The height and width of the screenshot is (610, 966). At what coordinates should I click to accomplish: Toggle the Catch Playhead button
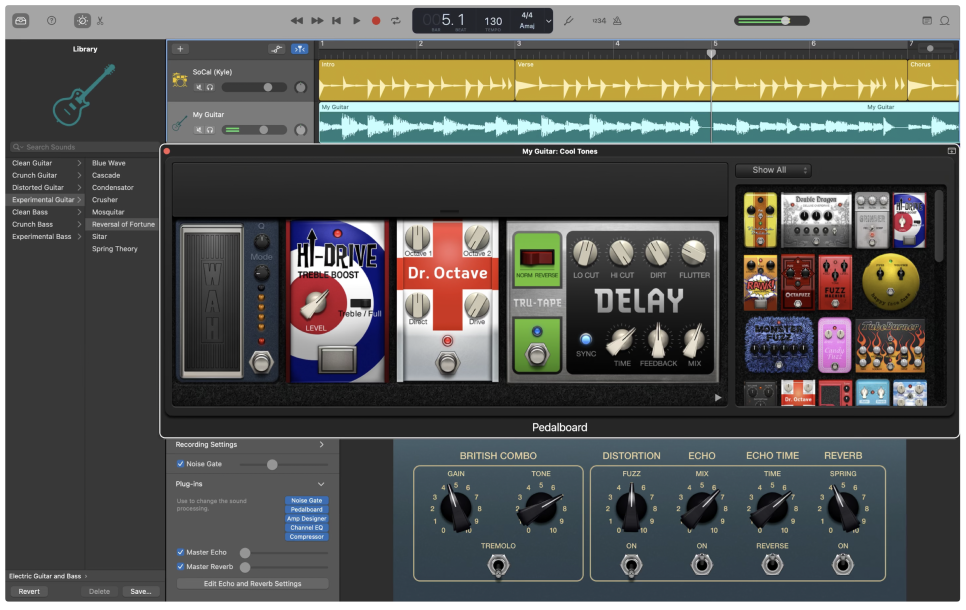tap(299, 49)
